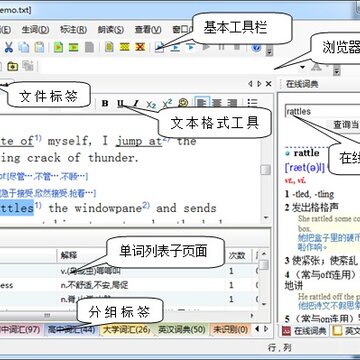Toggle Subscript formatting
360x360 pixels.
[x=151, y=104]
